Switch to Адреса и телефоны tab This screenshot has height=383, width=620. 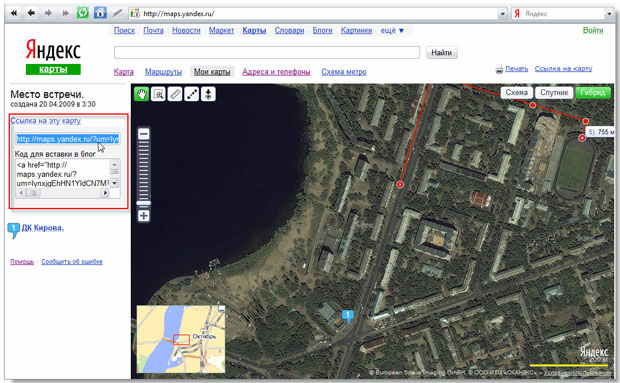[x=276, y=72]
